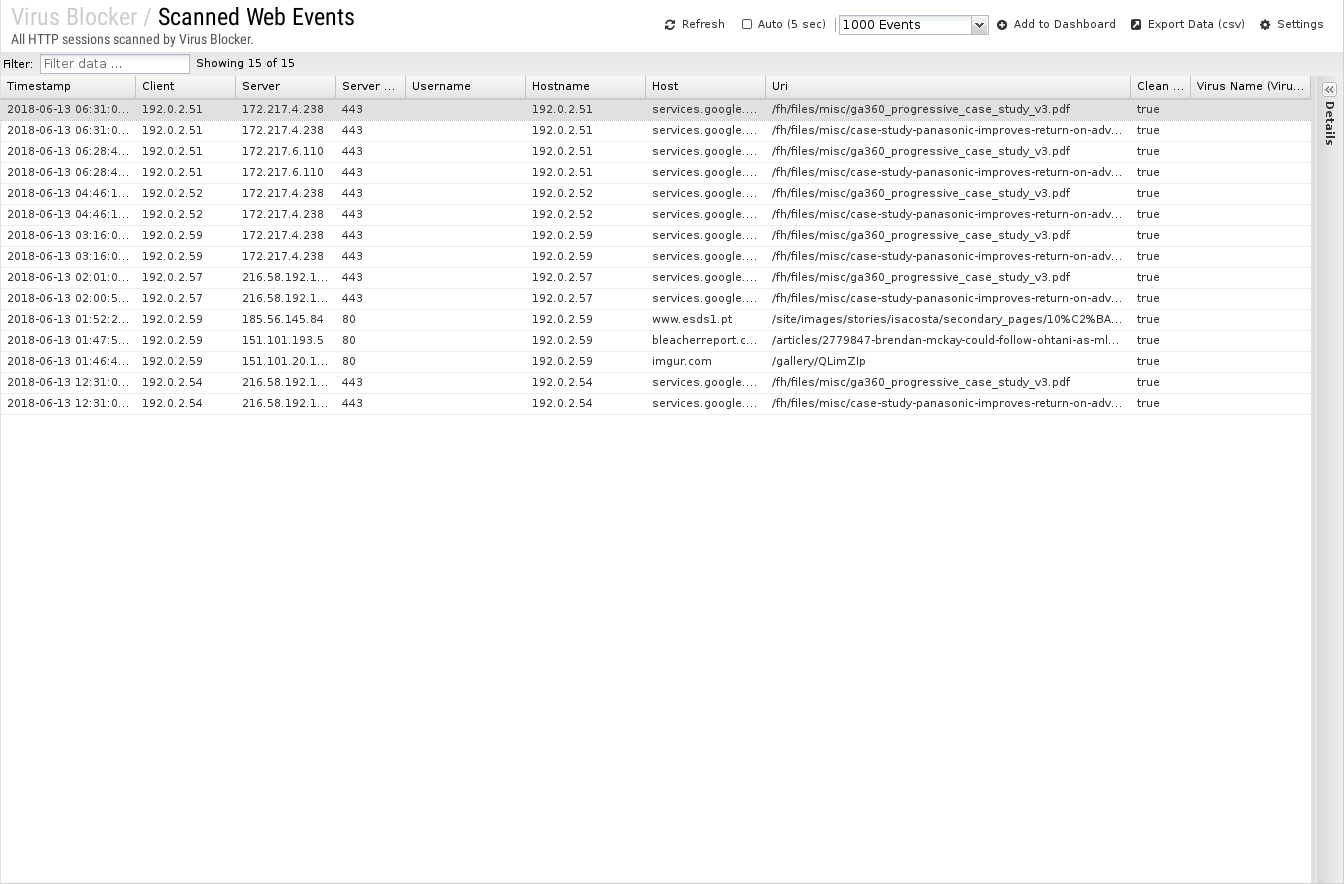1344x884 pixels.
Task: Click the /gallery/QLimZIp uri cell
Action: (x=948, y=362)
